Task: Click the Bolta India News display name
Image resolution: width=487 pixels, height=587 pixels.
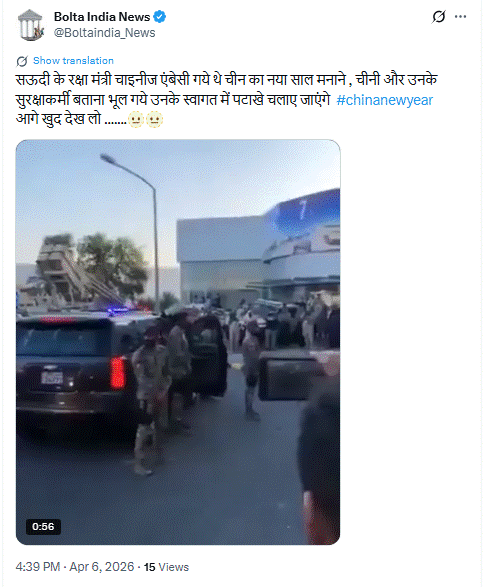Action: pos(102,17)
